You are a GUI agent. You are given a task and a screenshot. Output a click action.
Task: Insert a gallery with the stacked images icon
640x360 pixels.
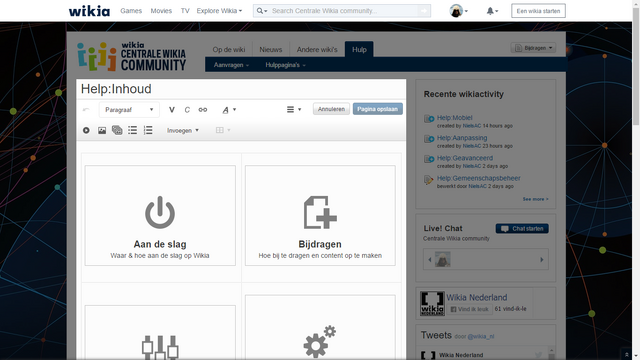117,130
